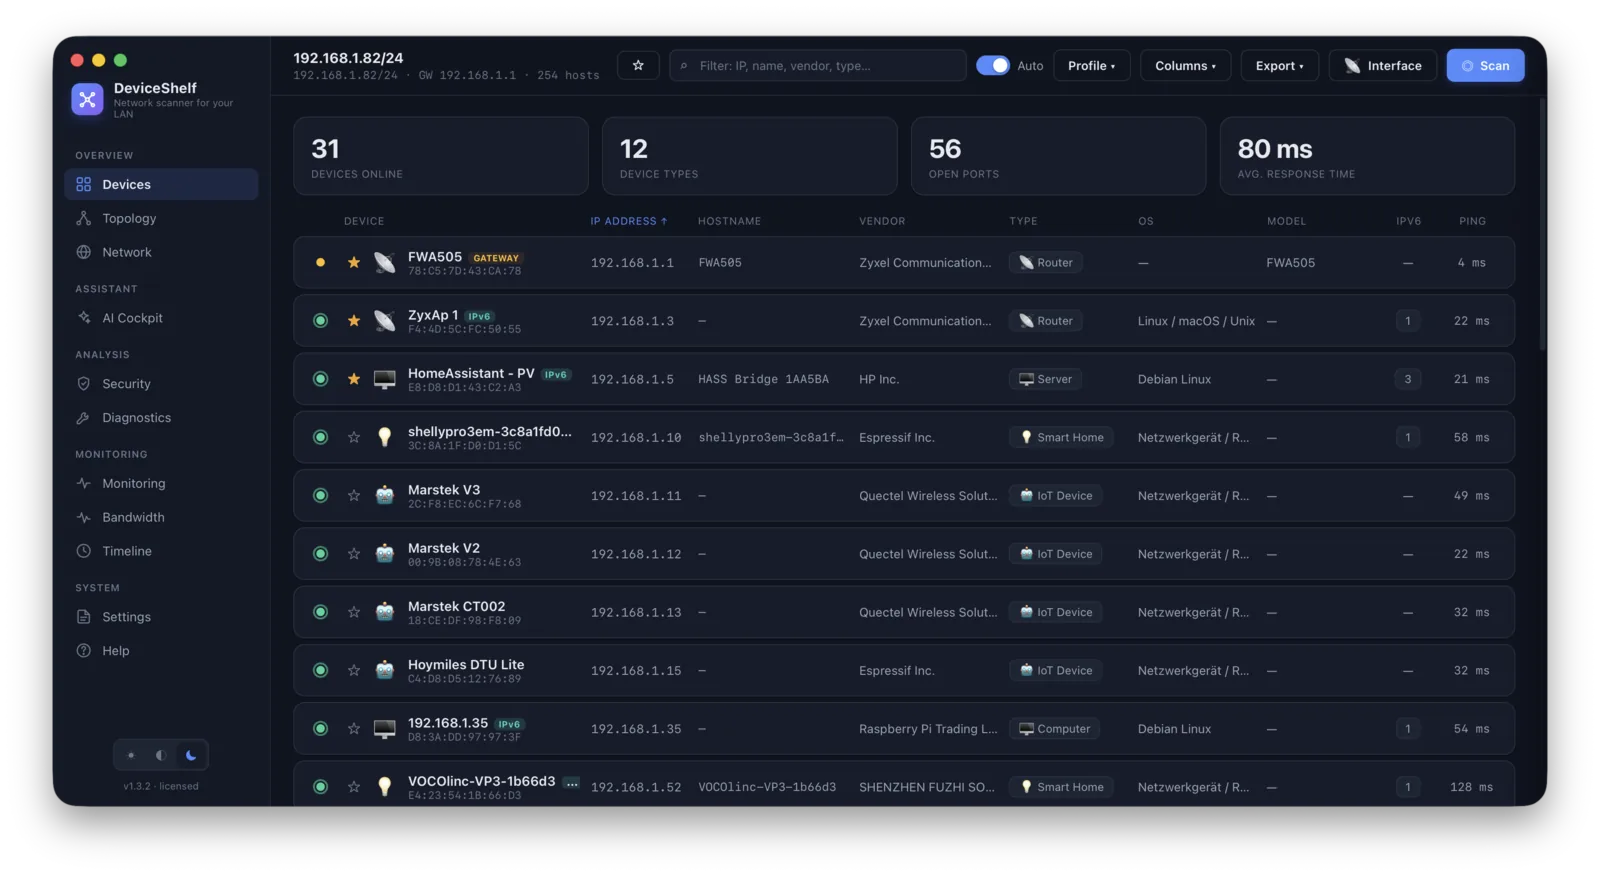The image size is (1600, 876).
Task: Click the Interface button
Action: pos(1383,66)
